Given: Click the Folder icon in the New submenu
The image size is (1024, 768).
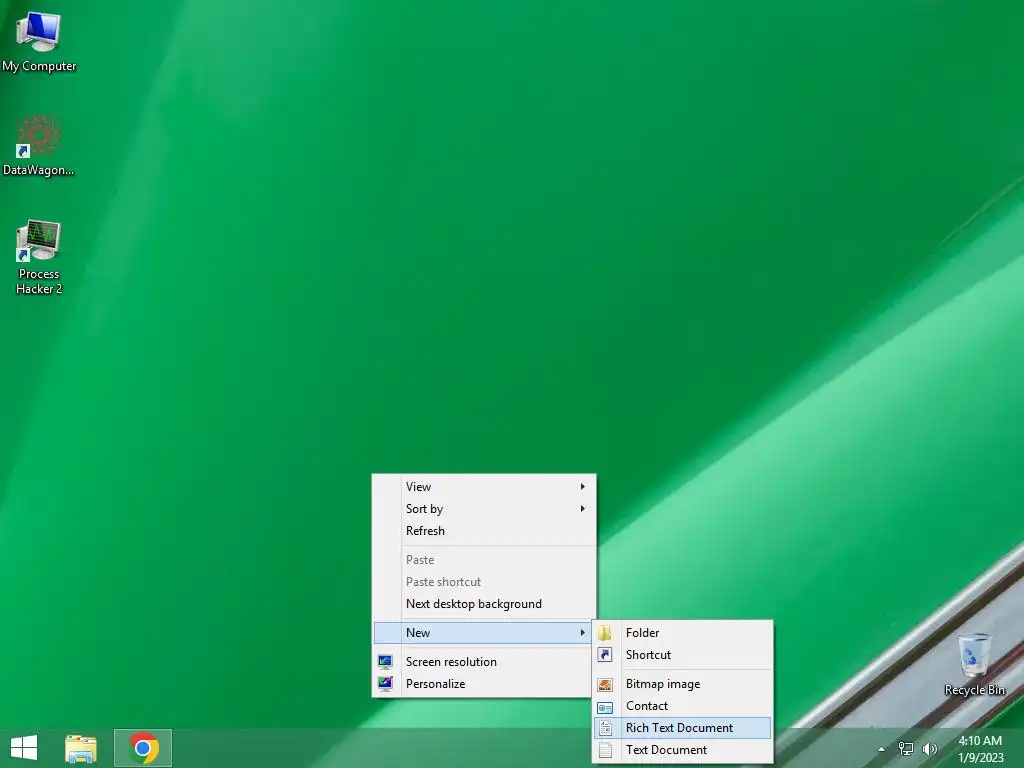Looking at the screenshot, I should point(605,633).
